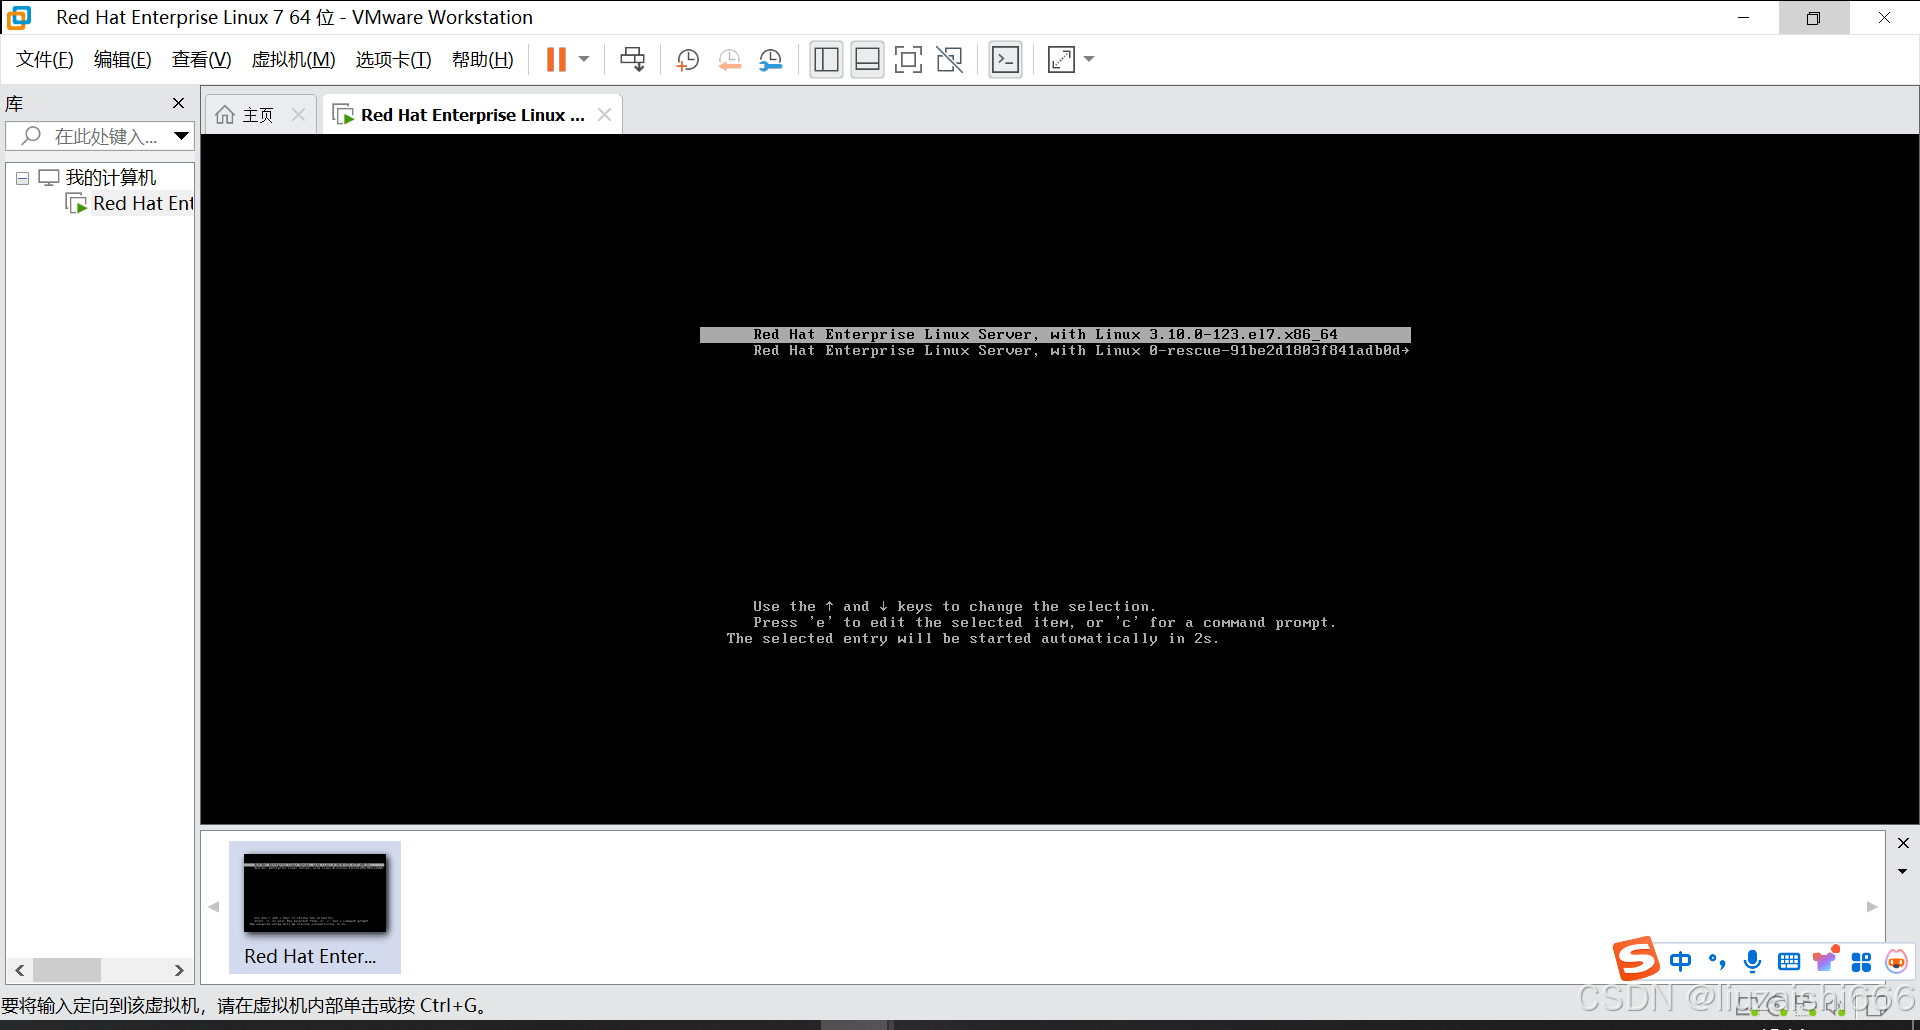1920x1030 pixels.
Task: Toggle the library sidebar panel view
Action: pos(826,60)
